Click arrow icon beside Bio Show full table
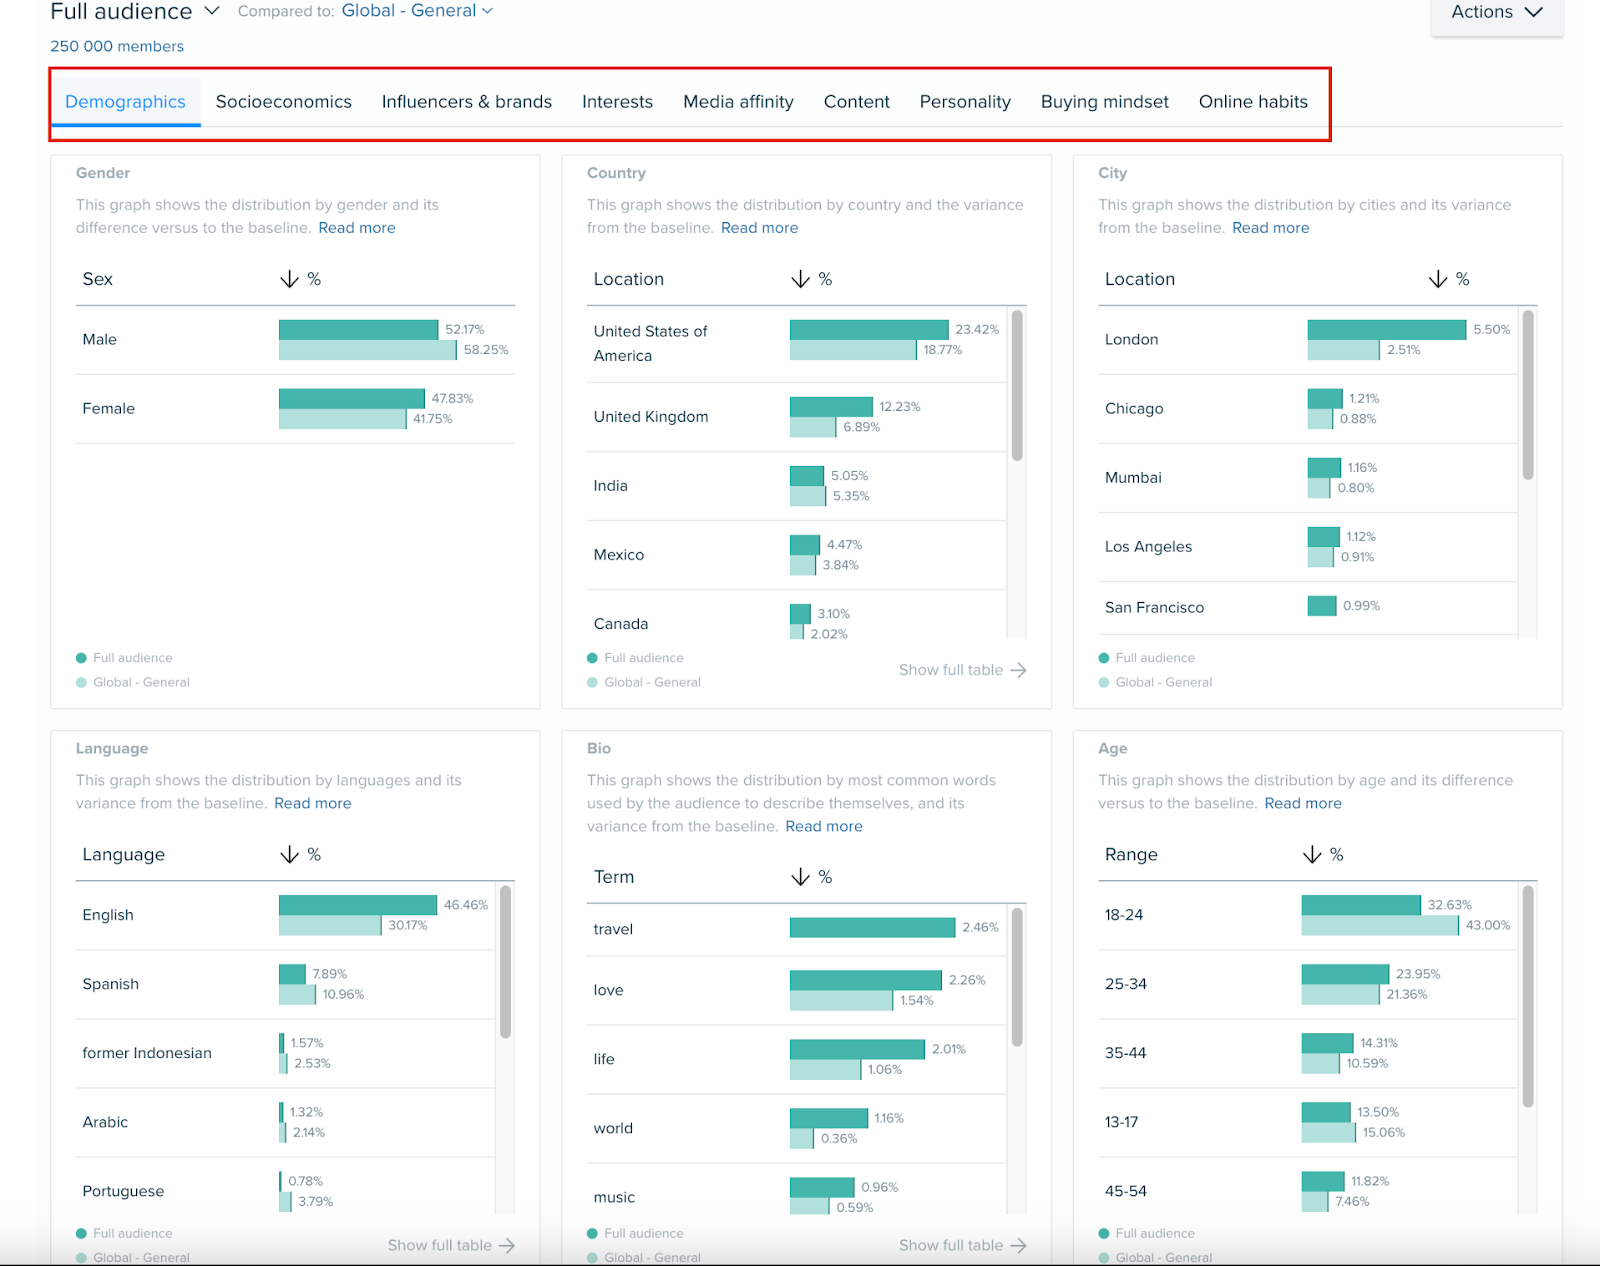Screen dimensions: 1600x1266 (1018, 1245)
